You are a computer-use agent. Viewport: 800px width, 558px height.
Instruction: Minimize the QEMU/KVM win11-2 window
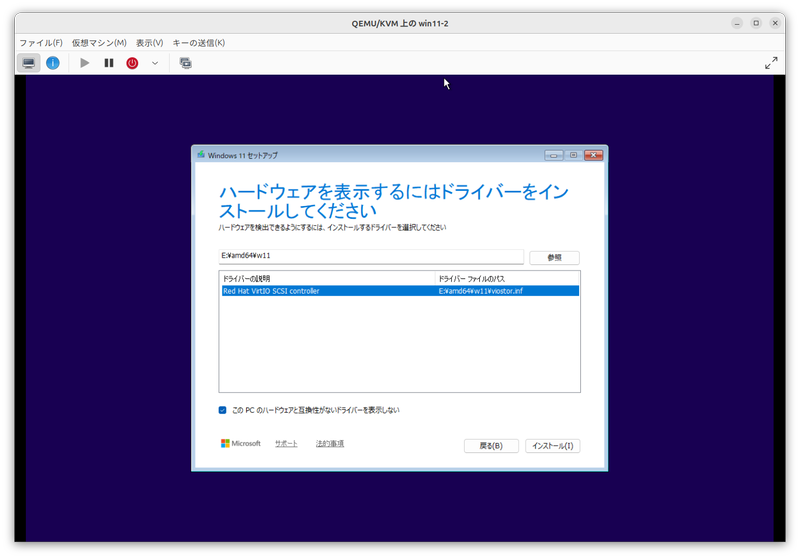pyautogui.click(x=737, y=23)
